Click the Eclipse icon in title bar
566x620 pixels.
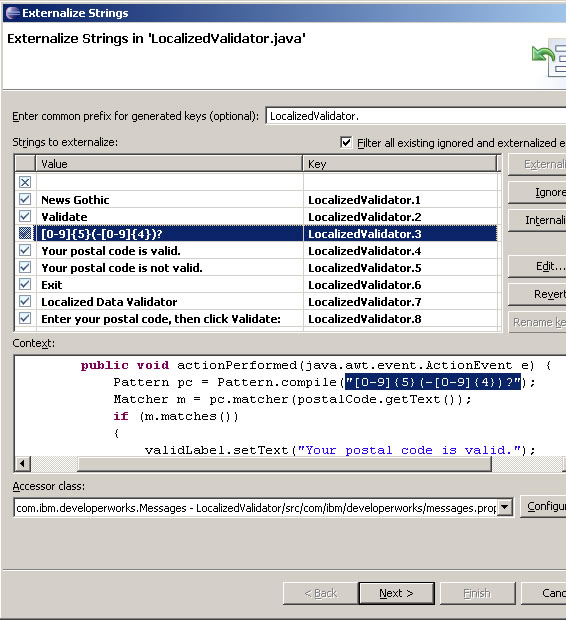(12, 13)
